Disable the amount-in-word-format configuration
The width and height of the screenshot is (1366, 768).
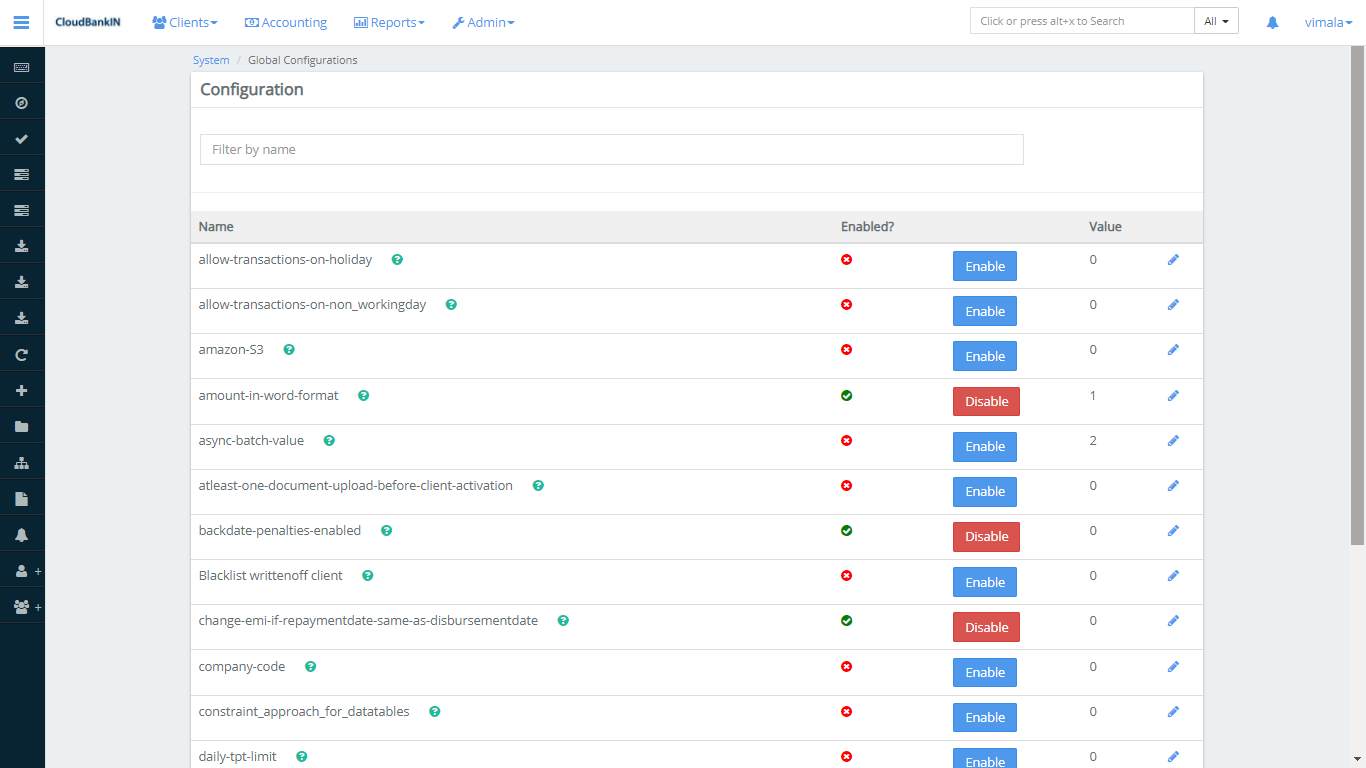click(x=986, y=401)
